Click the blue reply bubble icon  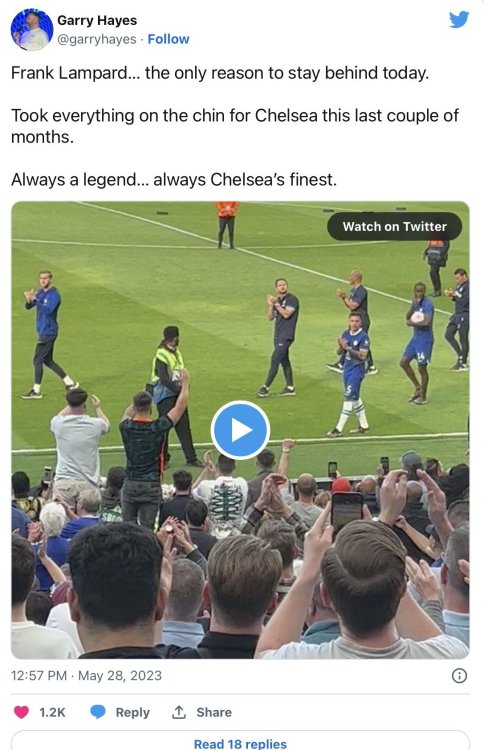tap(98, 712)
